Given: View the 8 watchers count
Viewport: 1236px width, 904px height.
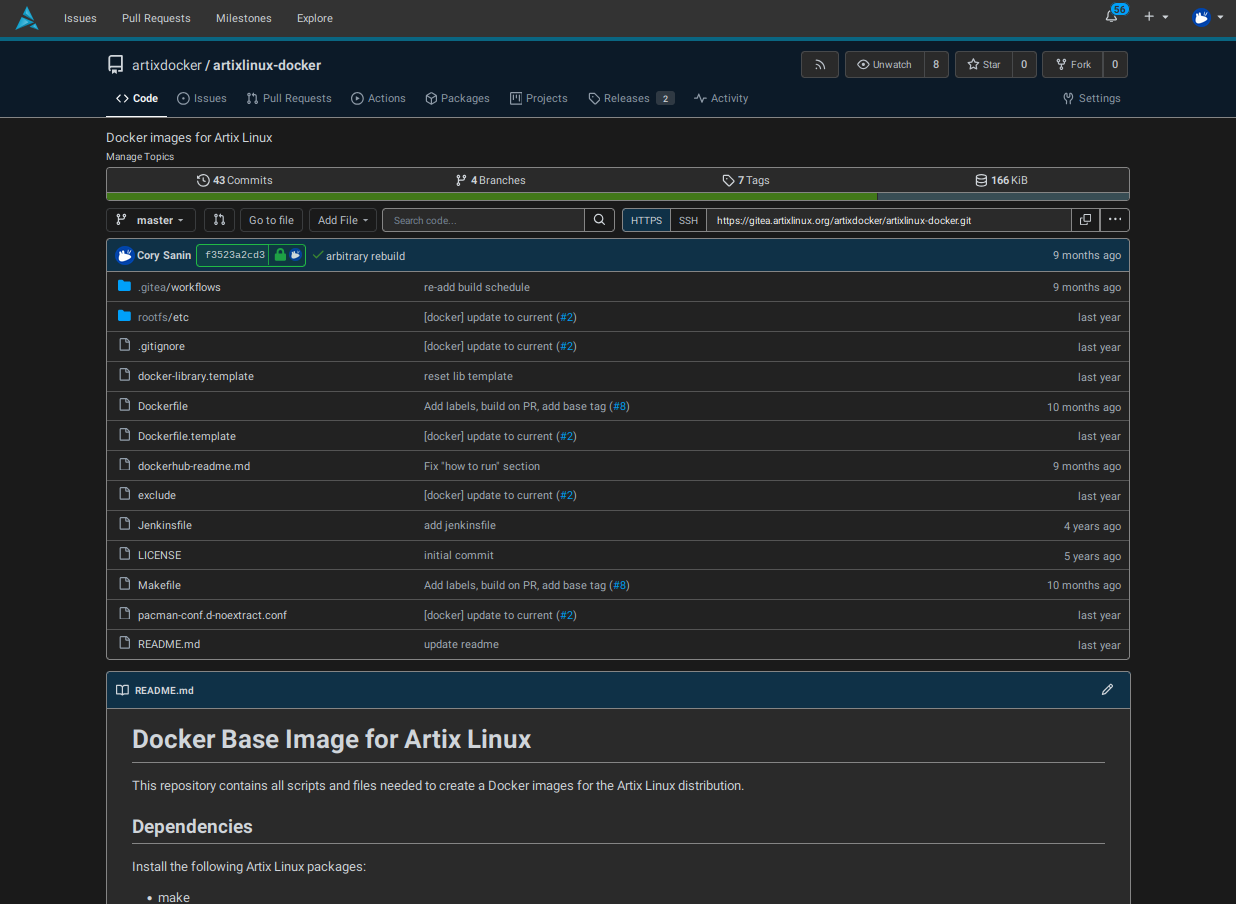Looking at the screenshot, I should tap(936, 65).
